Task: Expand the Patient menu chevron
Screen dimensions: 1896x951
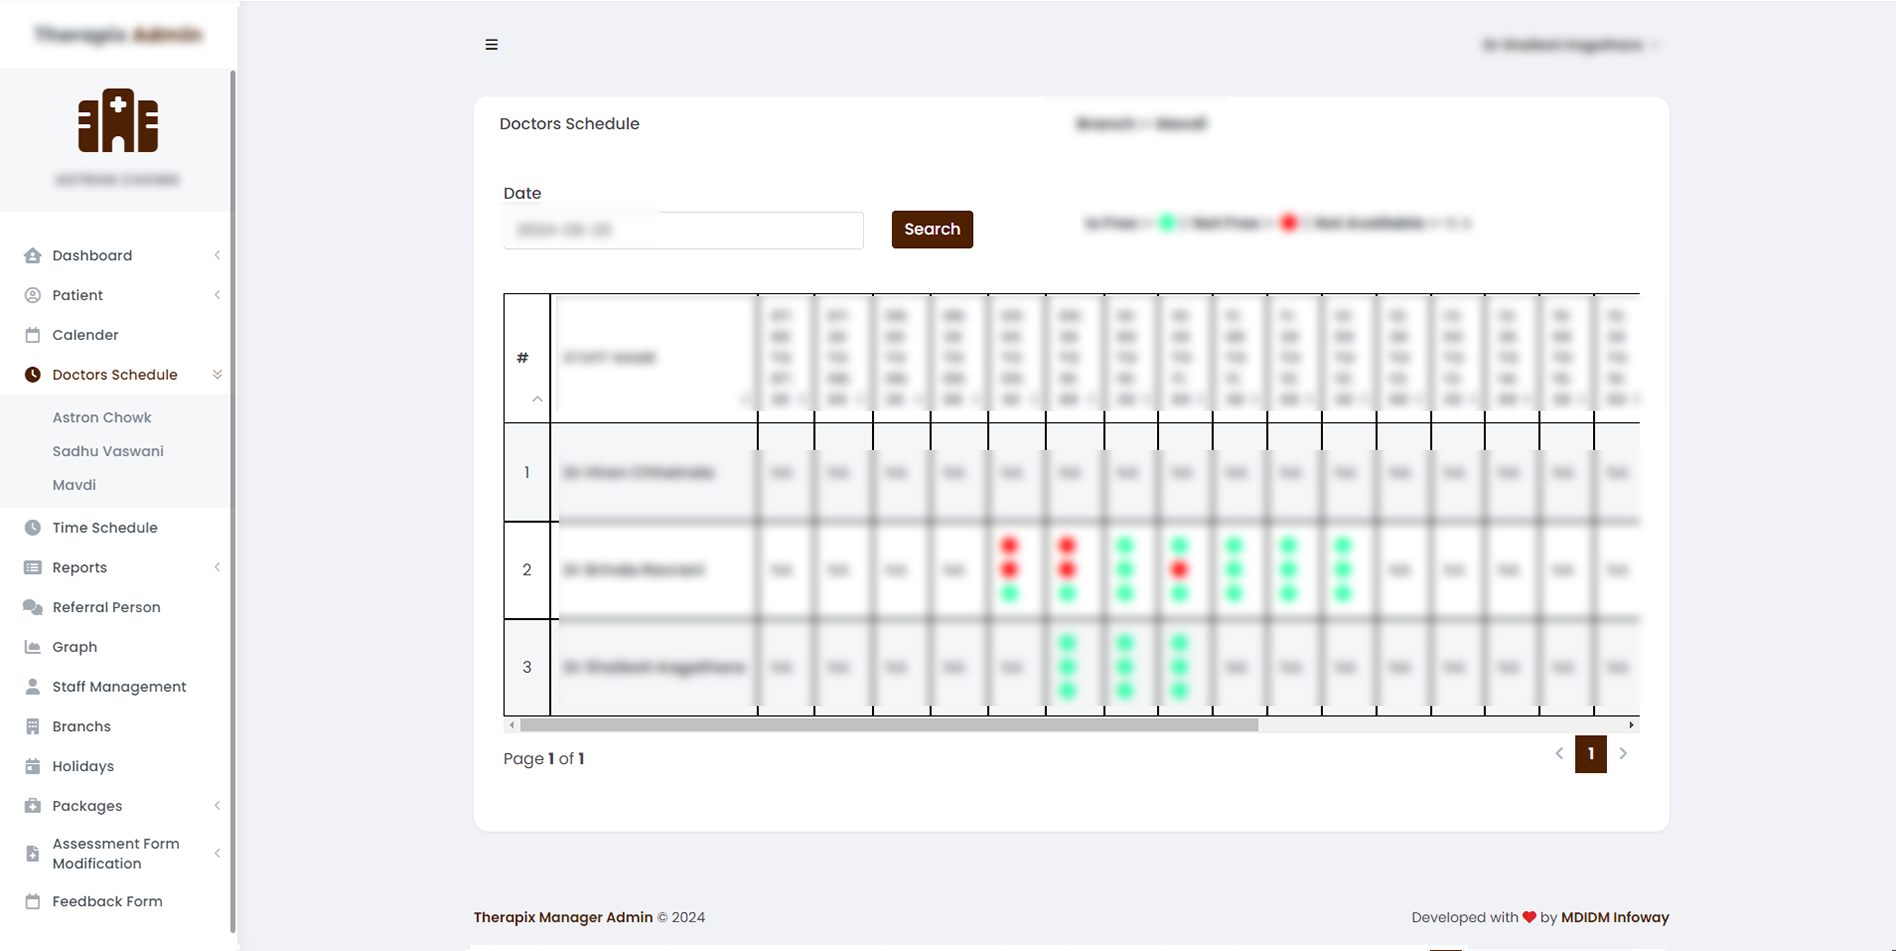Action: click(217, 295)
